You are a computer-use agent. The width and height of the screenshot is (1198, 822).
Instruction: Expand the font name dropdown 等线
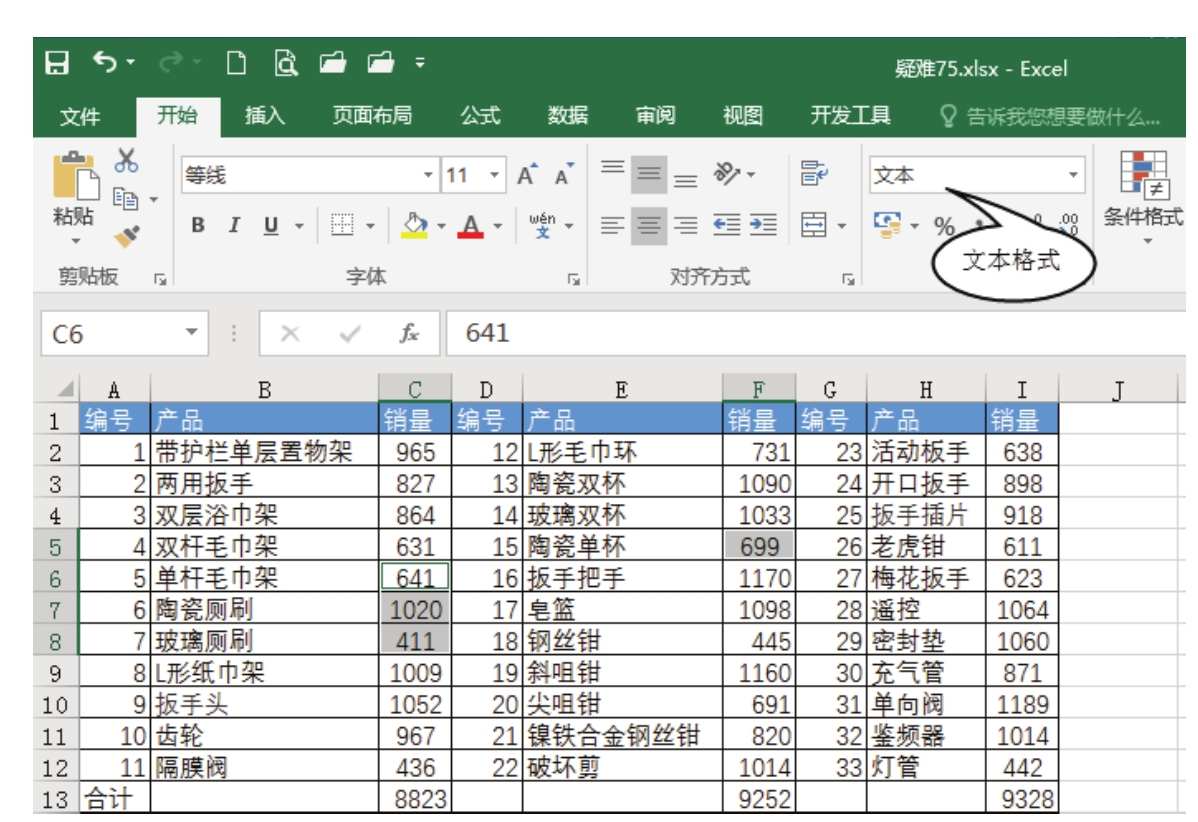pos(429,176)
